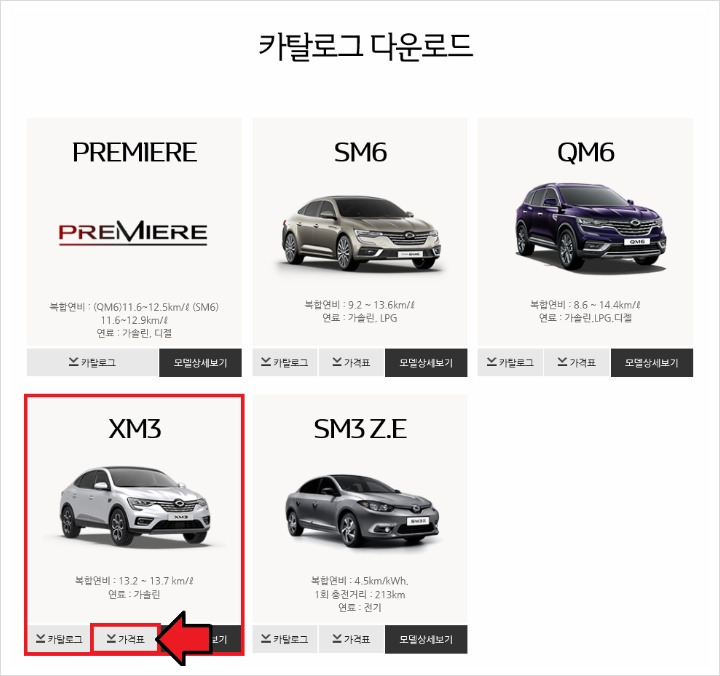View SM3 Z.E model details
The height and width of the screenshot is (676, 720).
tap(426, 639)
